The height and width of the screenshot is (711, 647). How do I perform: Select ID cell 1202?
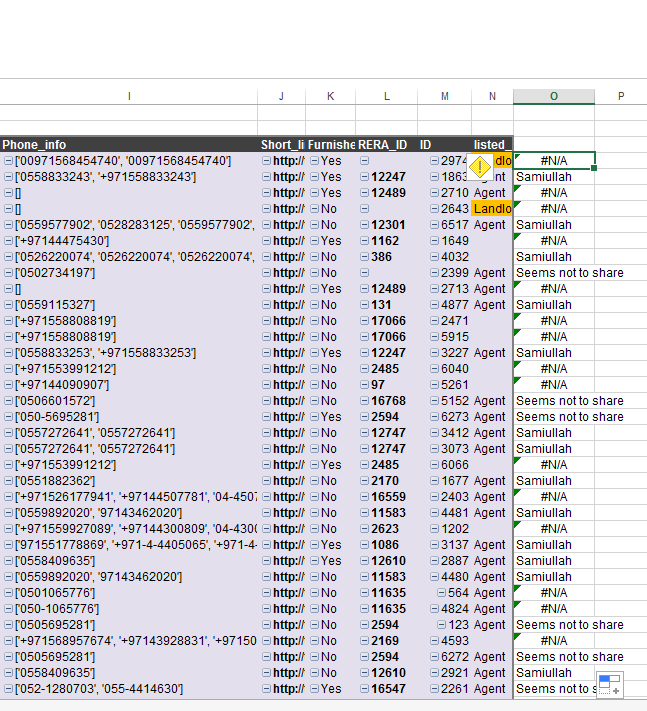tap(444, 528)
